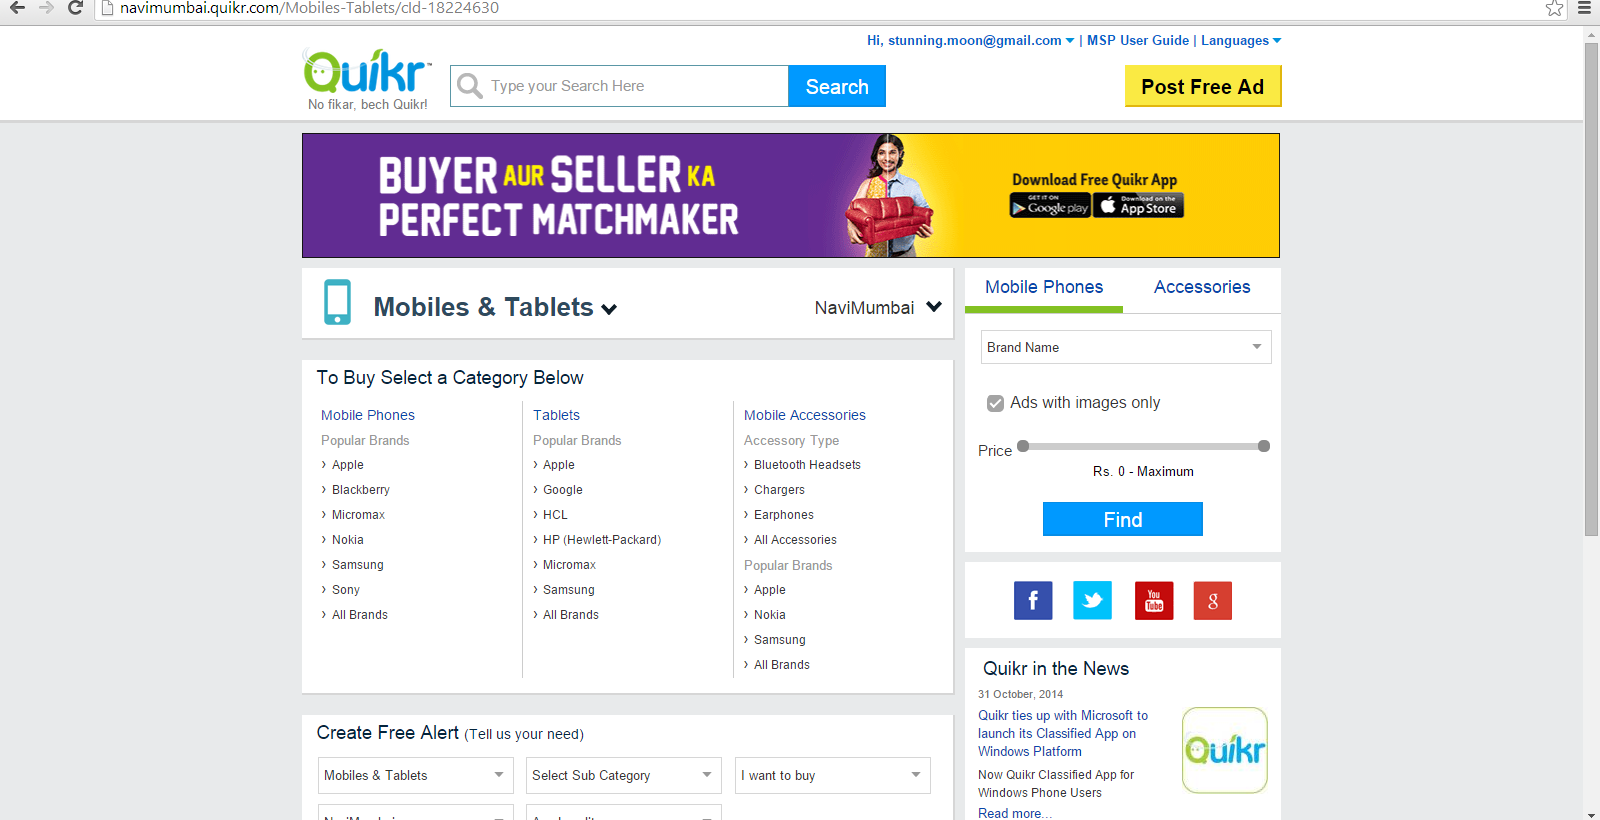
Task: Reload the page with browser refresh icon
Action: (75, 8)
